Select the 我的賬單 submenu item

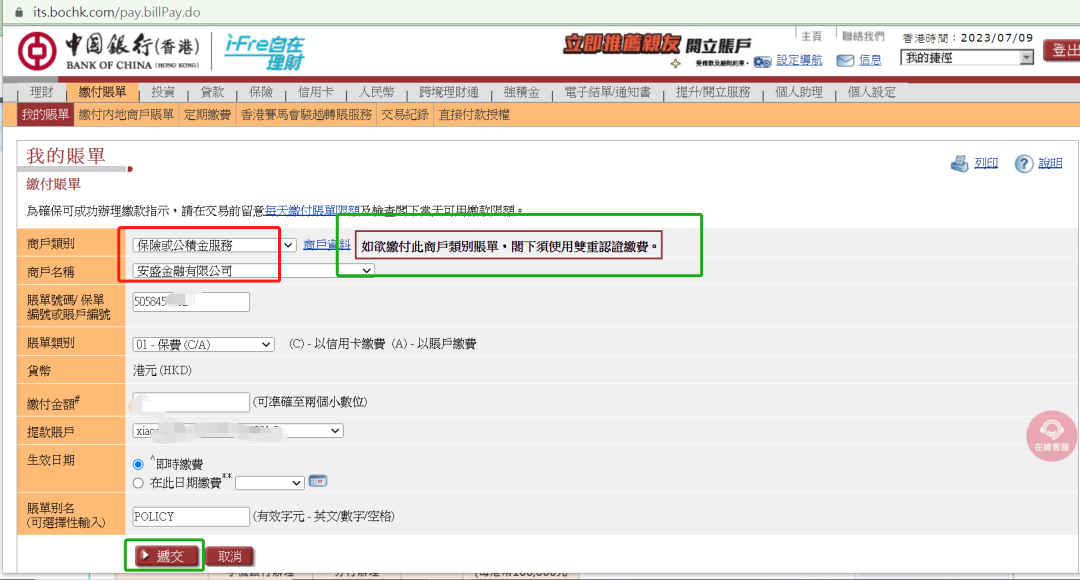tap(45, 114)
